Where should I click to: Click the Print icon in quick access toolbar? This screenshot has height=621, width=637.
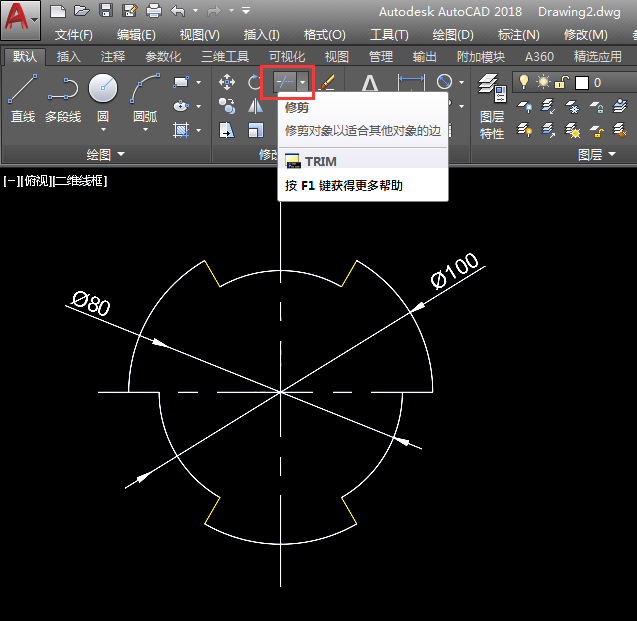pos(153,11)
